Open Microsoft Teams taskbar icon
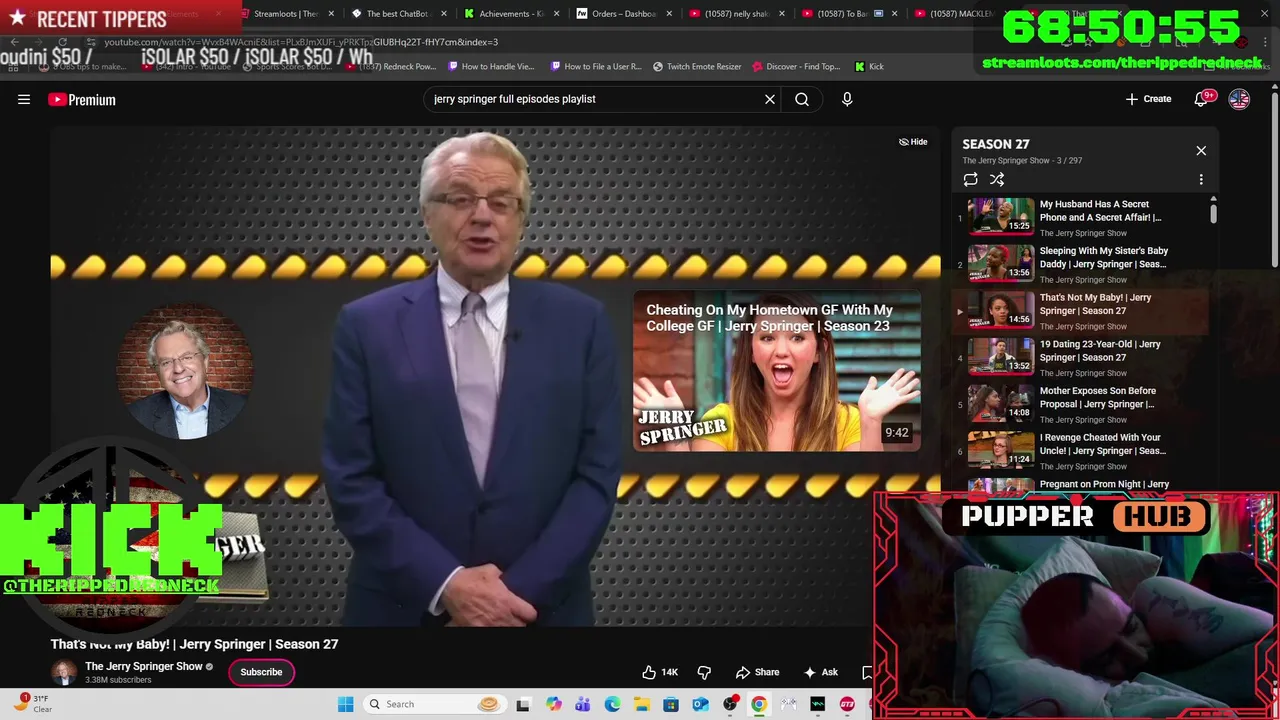The image size is (1280, 720). (583, 704)
